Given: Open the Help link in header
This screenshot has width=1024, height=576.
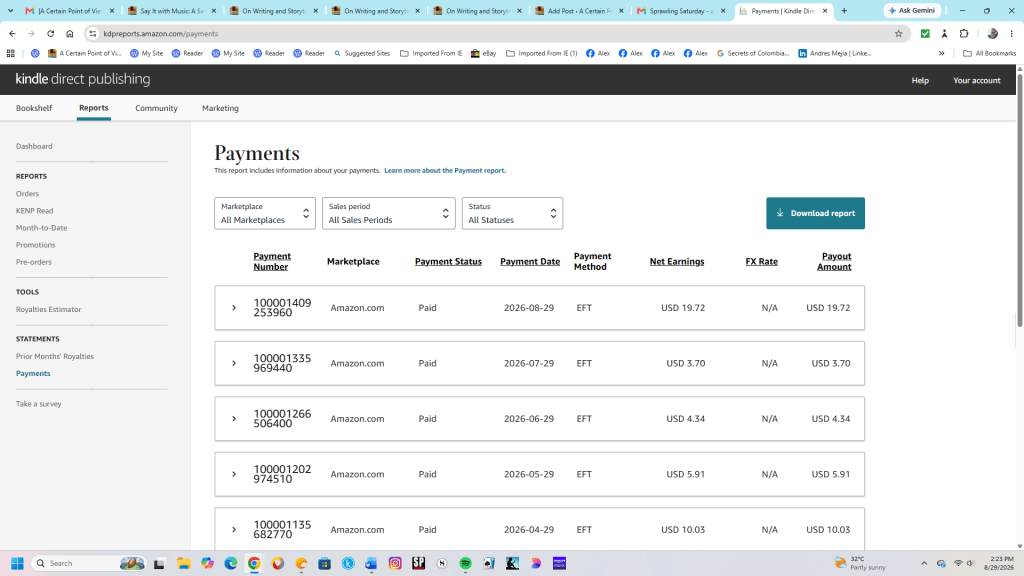Looking at the screenshot, I should point(920,80).
